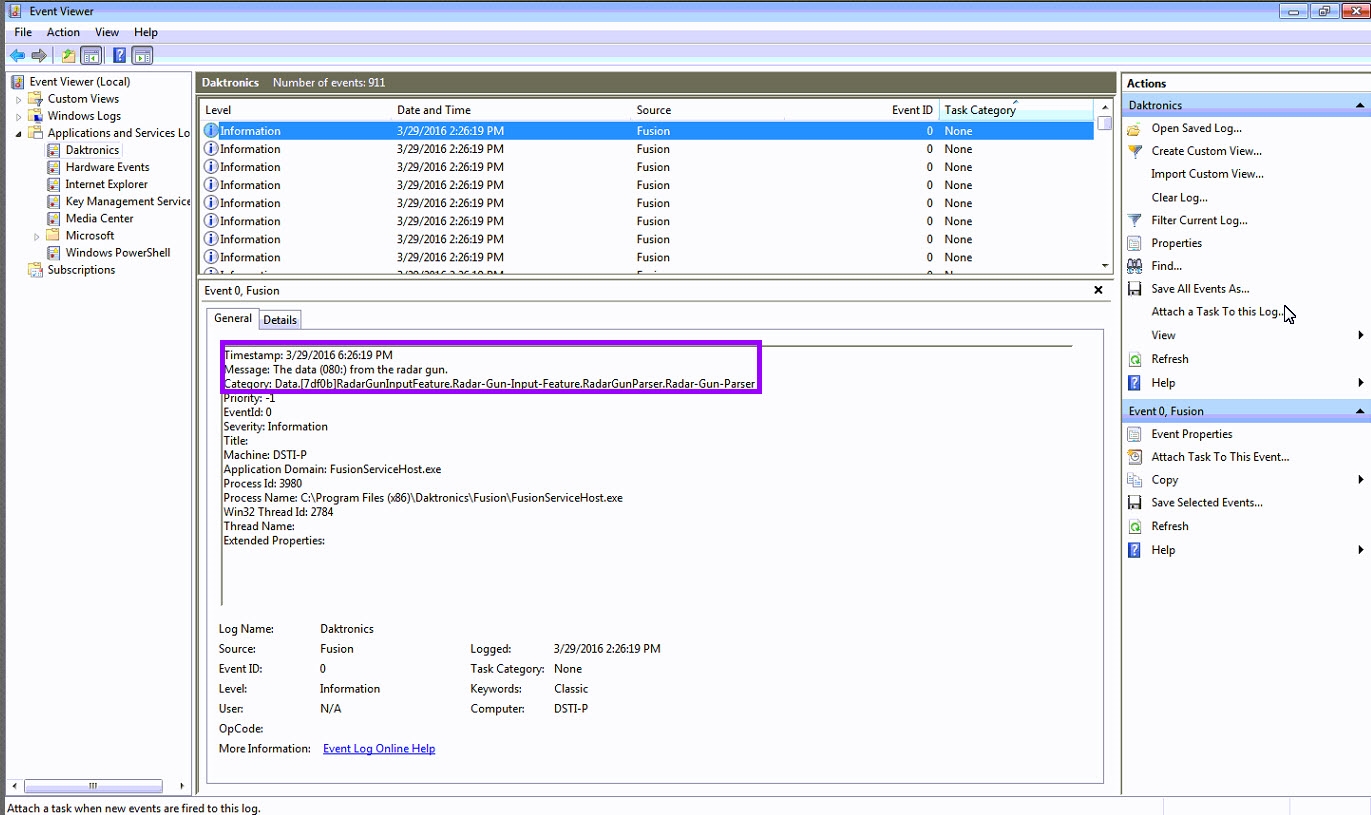Toggle the show/hide action pane toolbar button
1371x815 pixels.
142,56
